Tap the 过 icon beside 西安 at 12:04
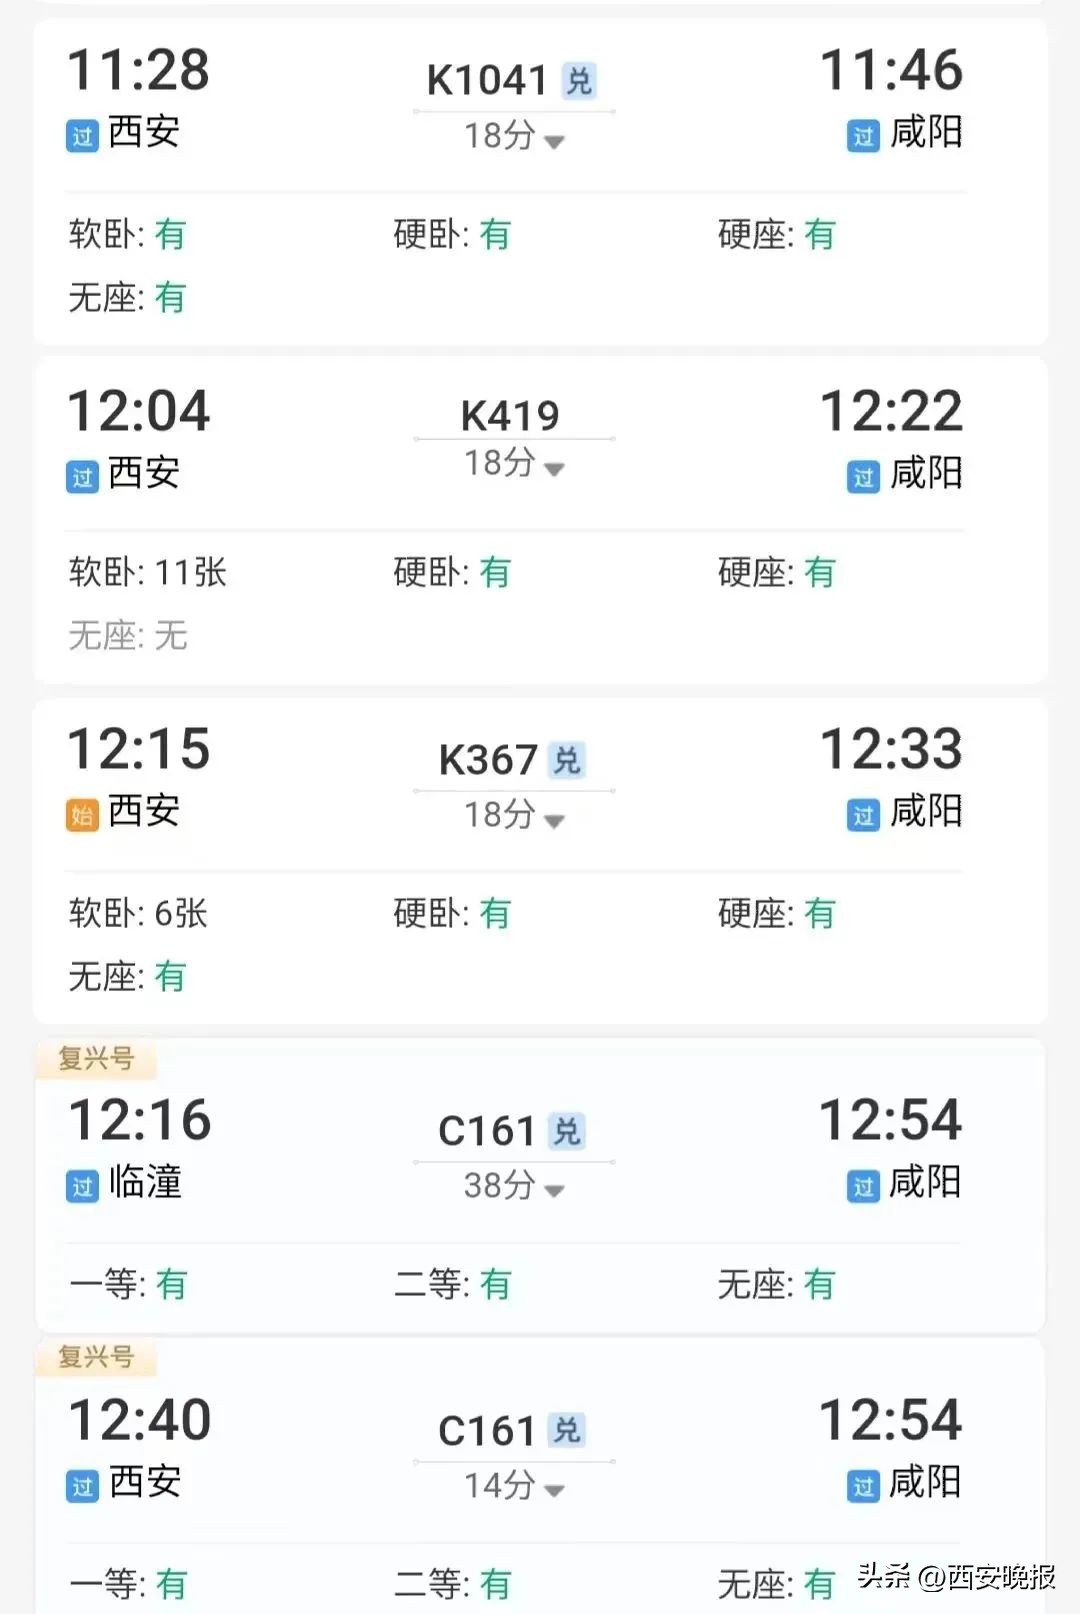The image size is (1080, 1614). click(82, 477)
